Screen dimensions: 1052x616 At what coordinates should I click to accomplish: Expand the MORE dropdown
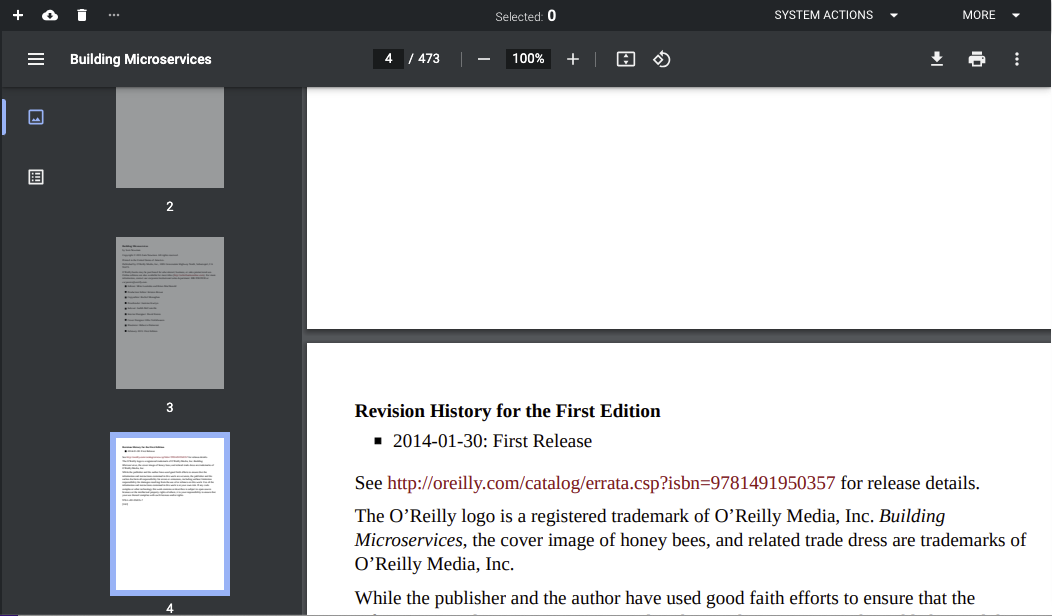991,15
